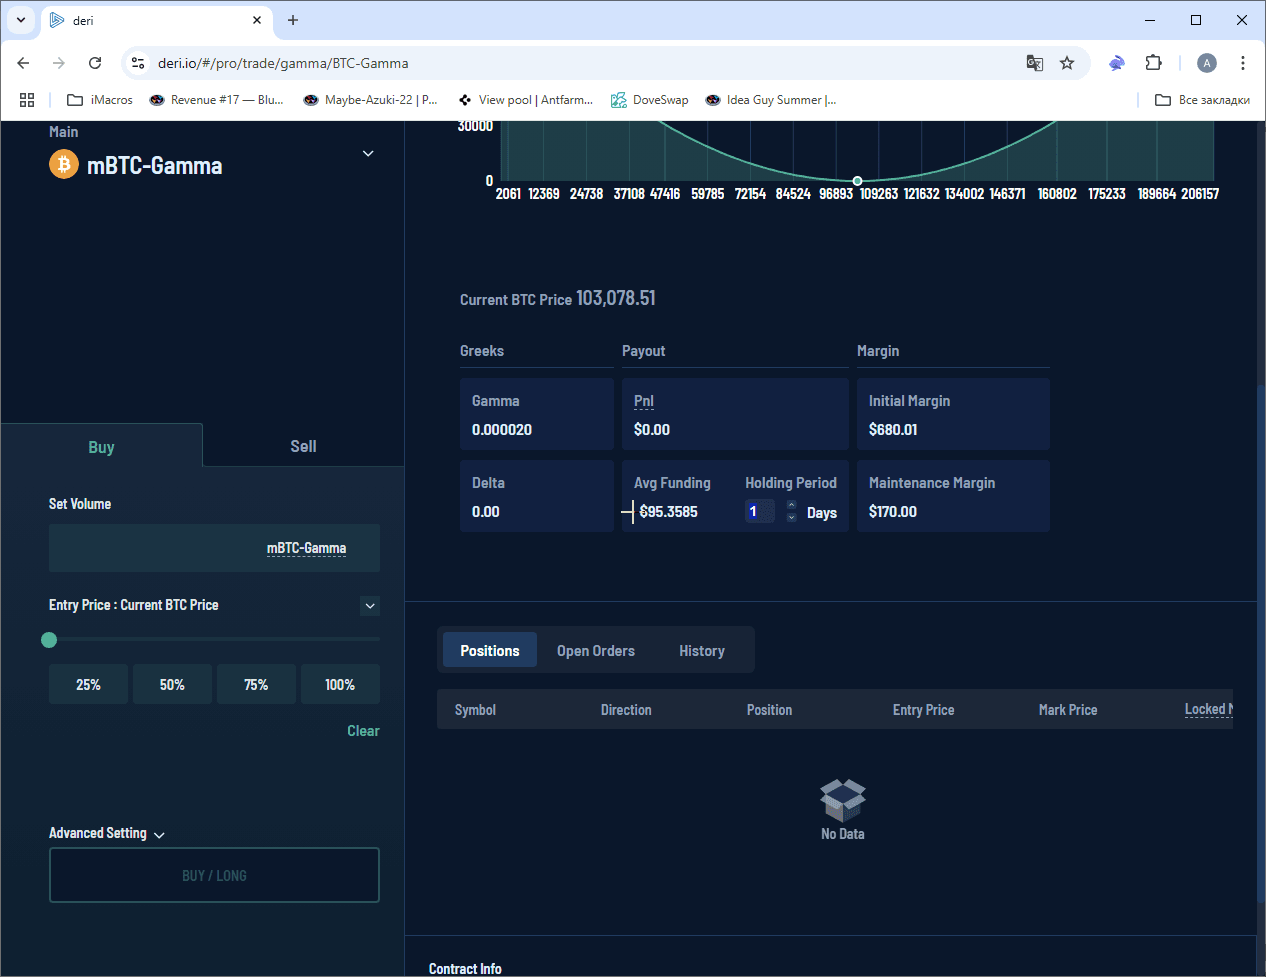Click the Holding Period days input
Screen dimensions: 1266x977
(760, 511)
